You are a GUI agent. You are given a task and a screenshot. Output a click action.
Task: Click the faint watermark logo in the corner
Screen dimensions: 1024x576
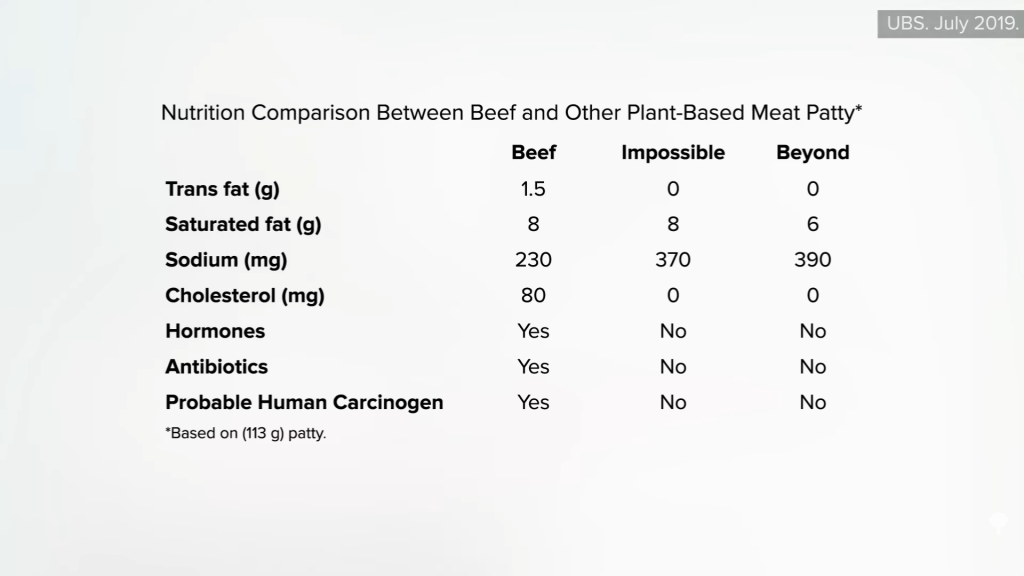click(997, 522)
